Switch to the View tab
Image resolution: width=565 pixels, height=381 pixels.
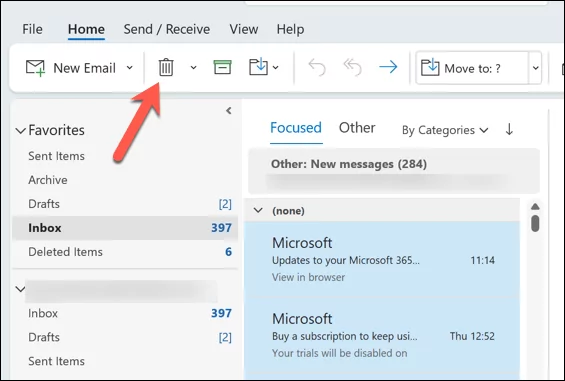coord(244,29)
